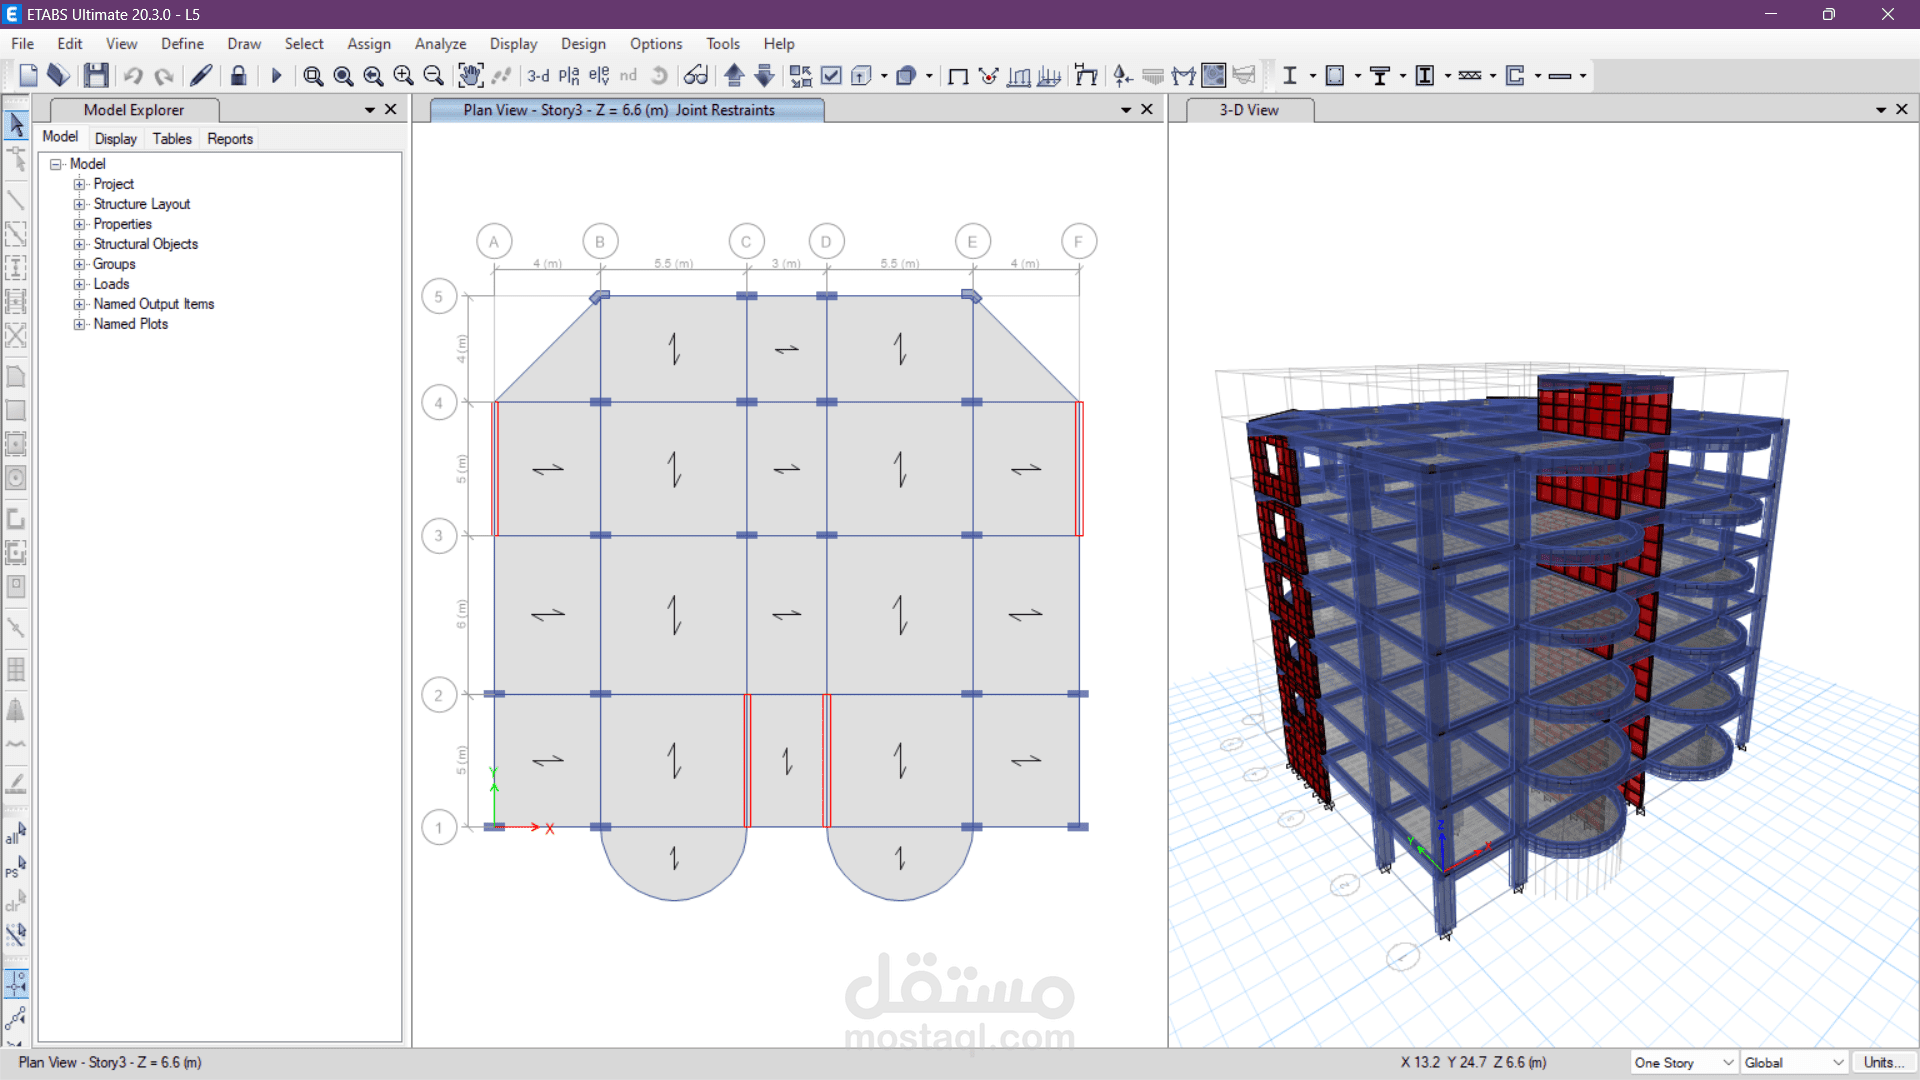
Task: Toggle shell stress contour display
Action: (x=1214, y=75)
